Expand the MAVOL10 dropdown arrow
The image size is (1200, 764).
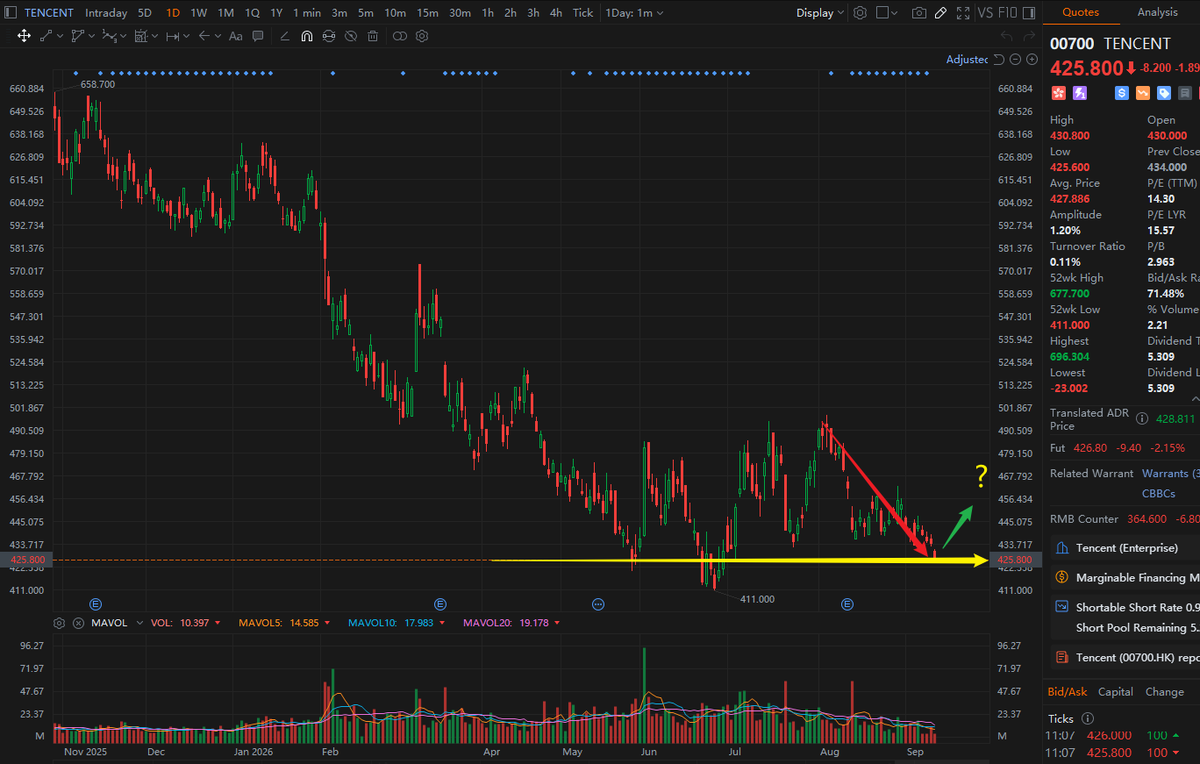441,623
